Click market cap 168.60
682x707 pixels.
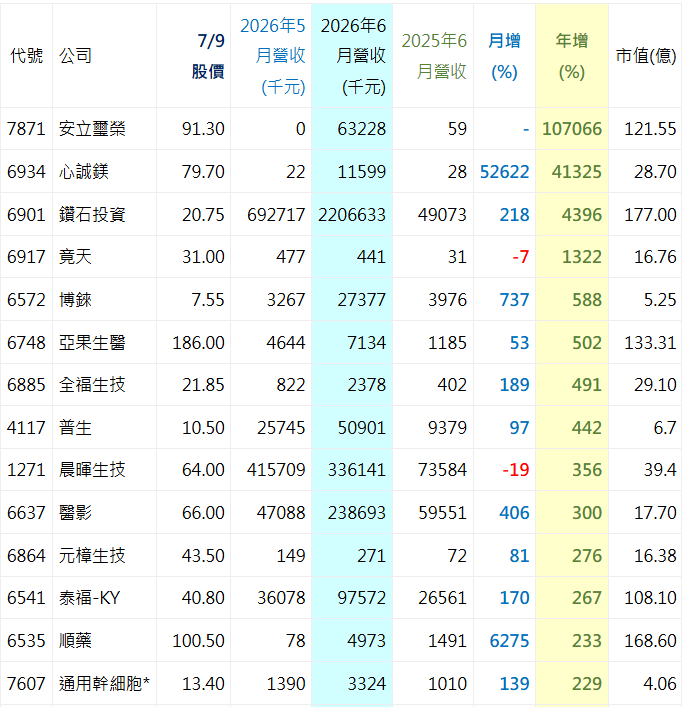coord(650,641)
